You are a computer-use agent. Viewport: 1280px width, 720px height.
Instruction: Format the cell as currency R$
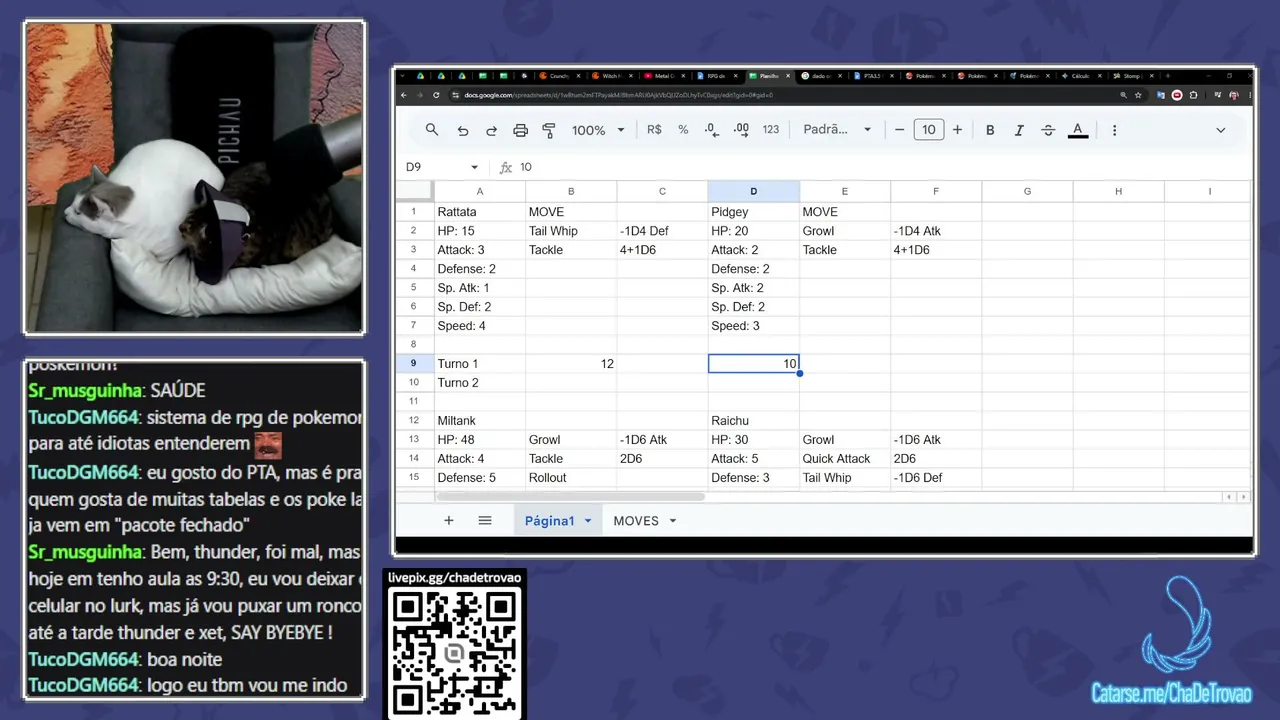click(654, 130)
